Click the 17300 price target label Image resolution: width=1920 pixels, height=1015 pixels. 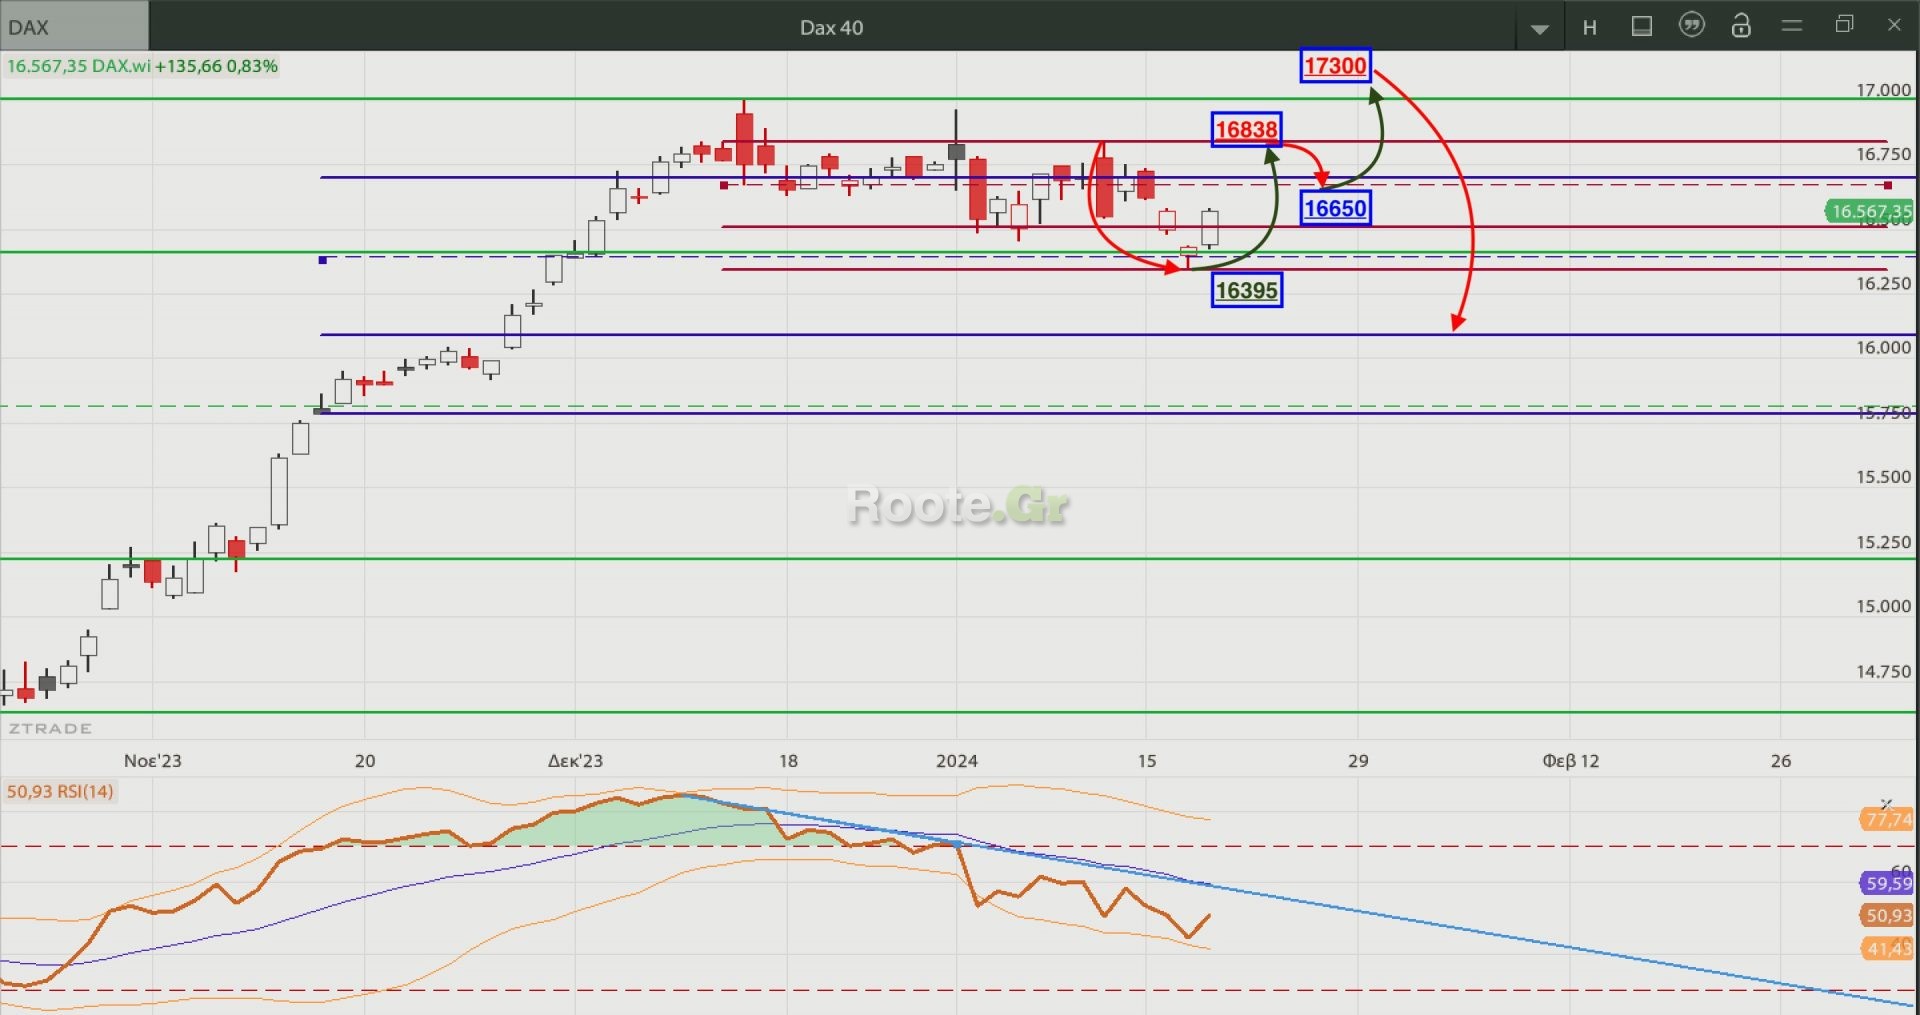coord(1335,66)
